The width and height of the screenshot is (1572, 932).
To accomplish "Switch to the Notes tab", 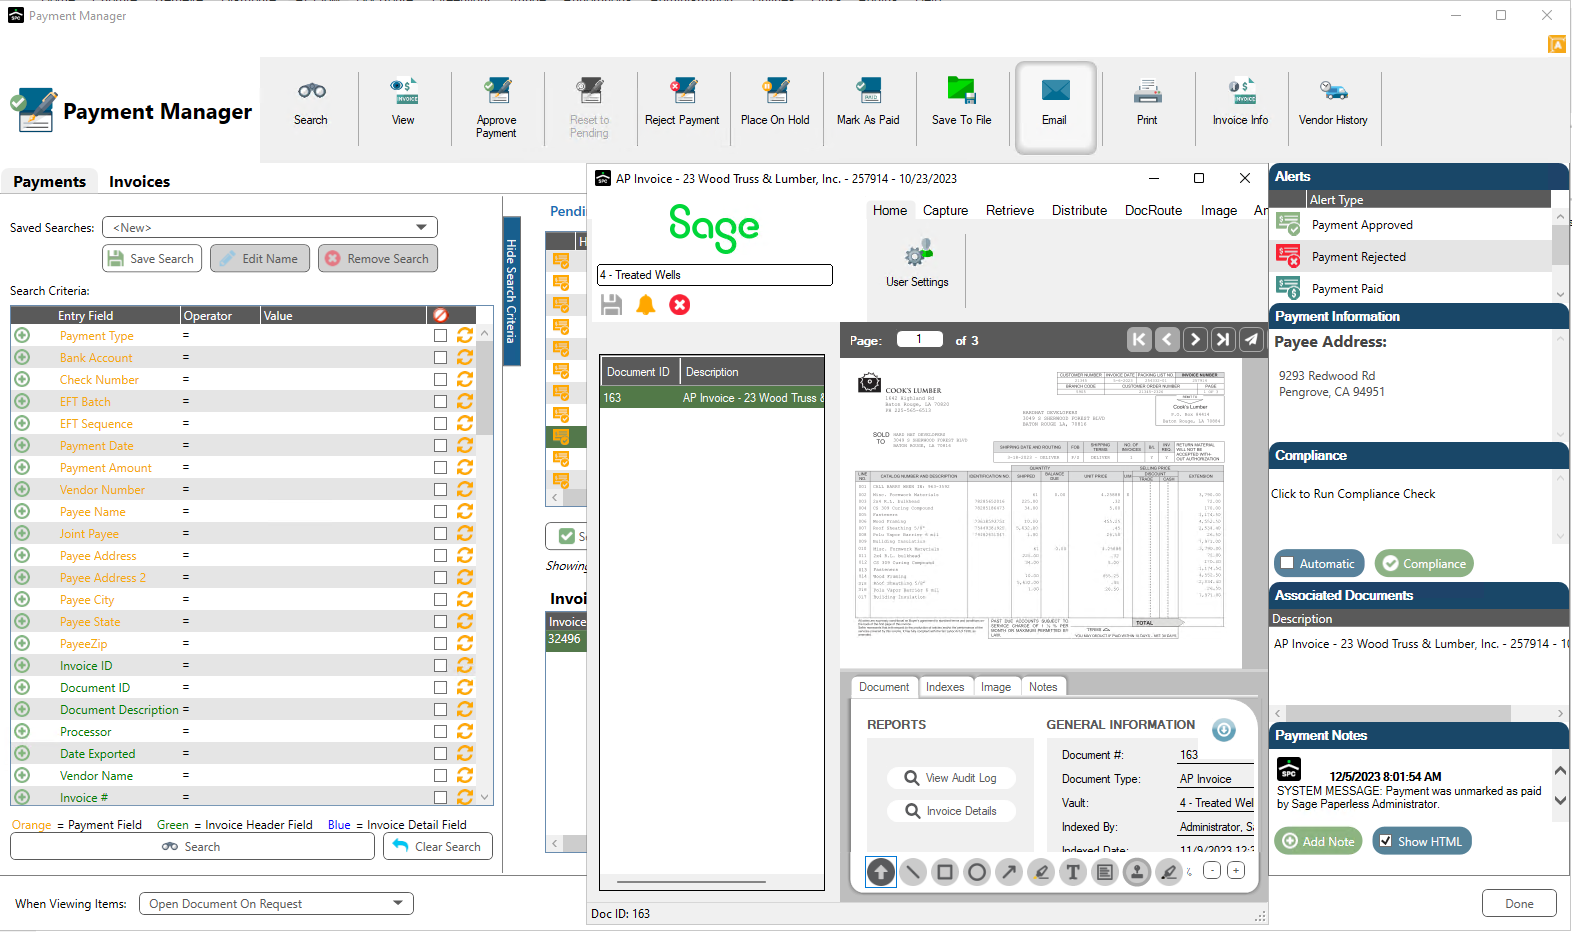I will 1043,687.
